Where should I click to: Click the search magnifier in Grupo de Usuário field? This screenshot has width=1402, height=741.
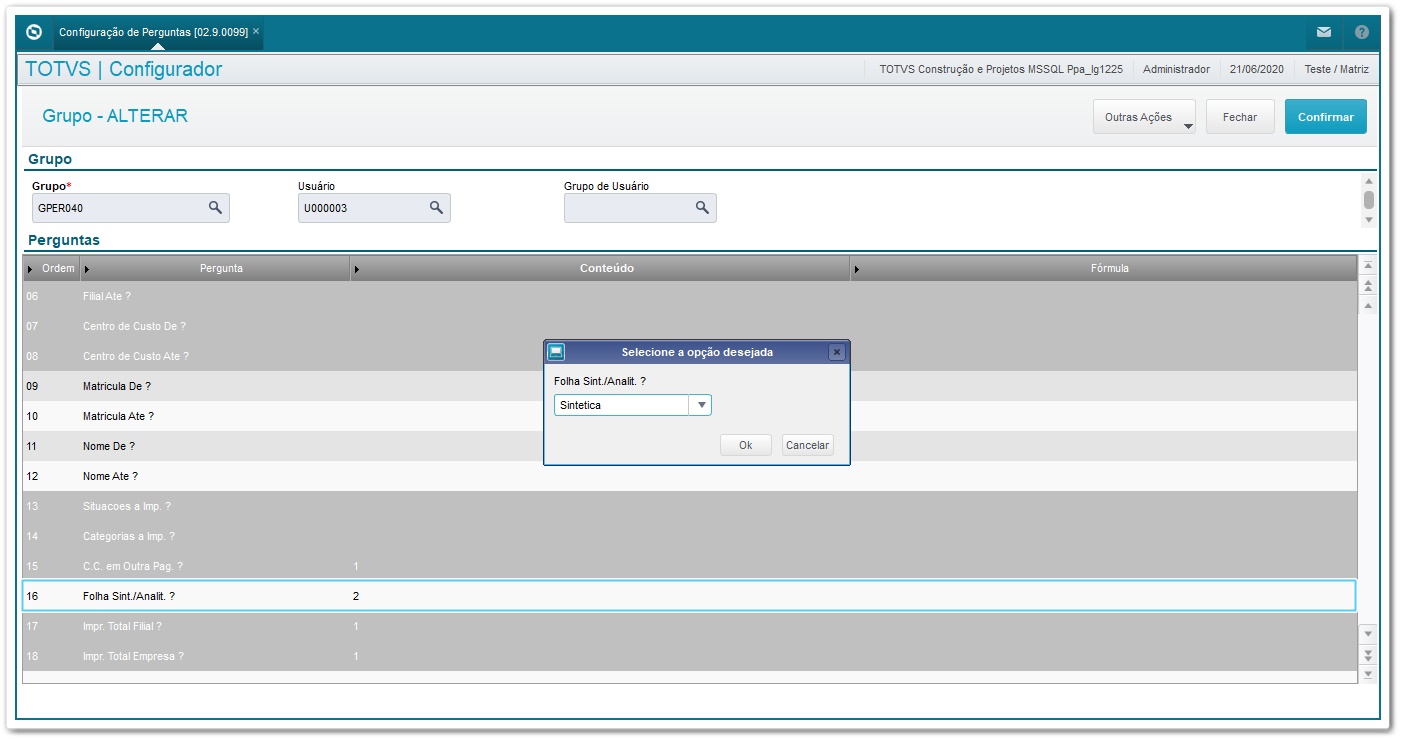tap(702, 207)
